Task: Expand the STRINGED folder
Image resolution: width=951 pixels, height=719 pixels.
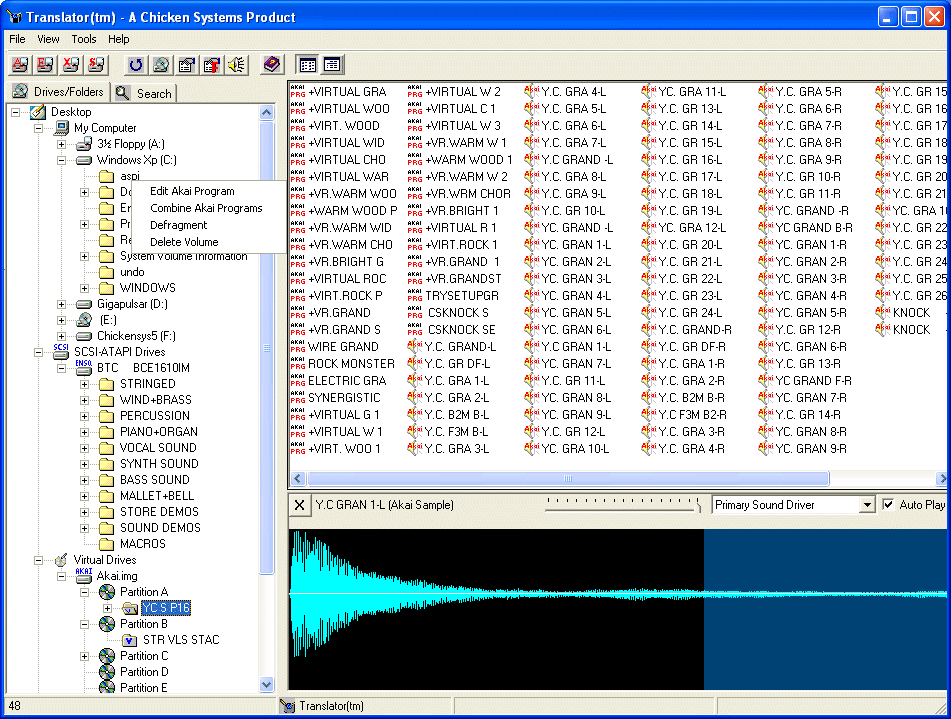Action: coord(84,384)
